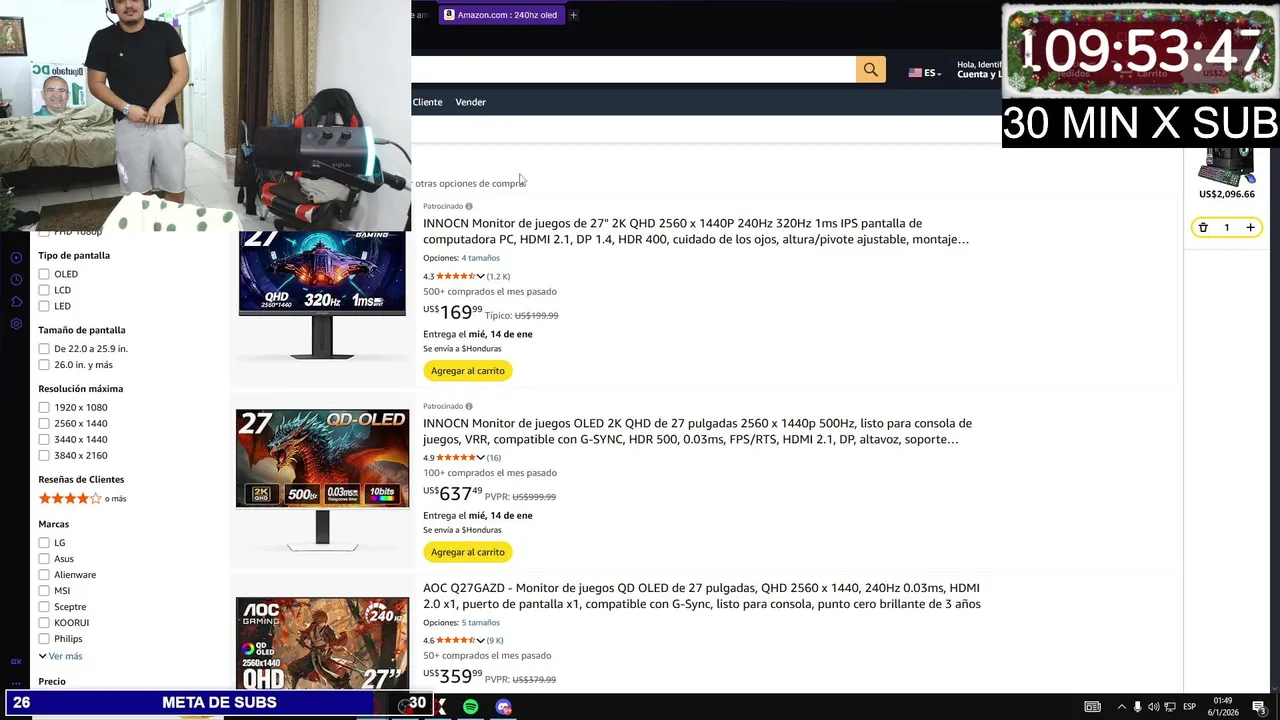Open the QD-OLED 500Hz monitor thumbnail
This screenshot has width=1280, height=720.
(322, 480)
